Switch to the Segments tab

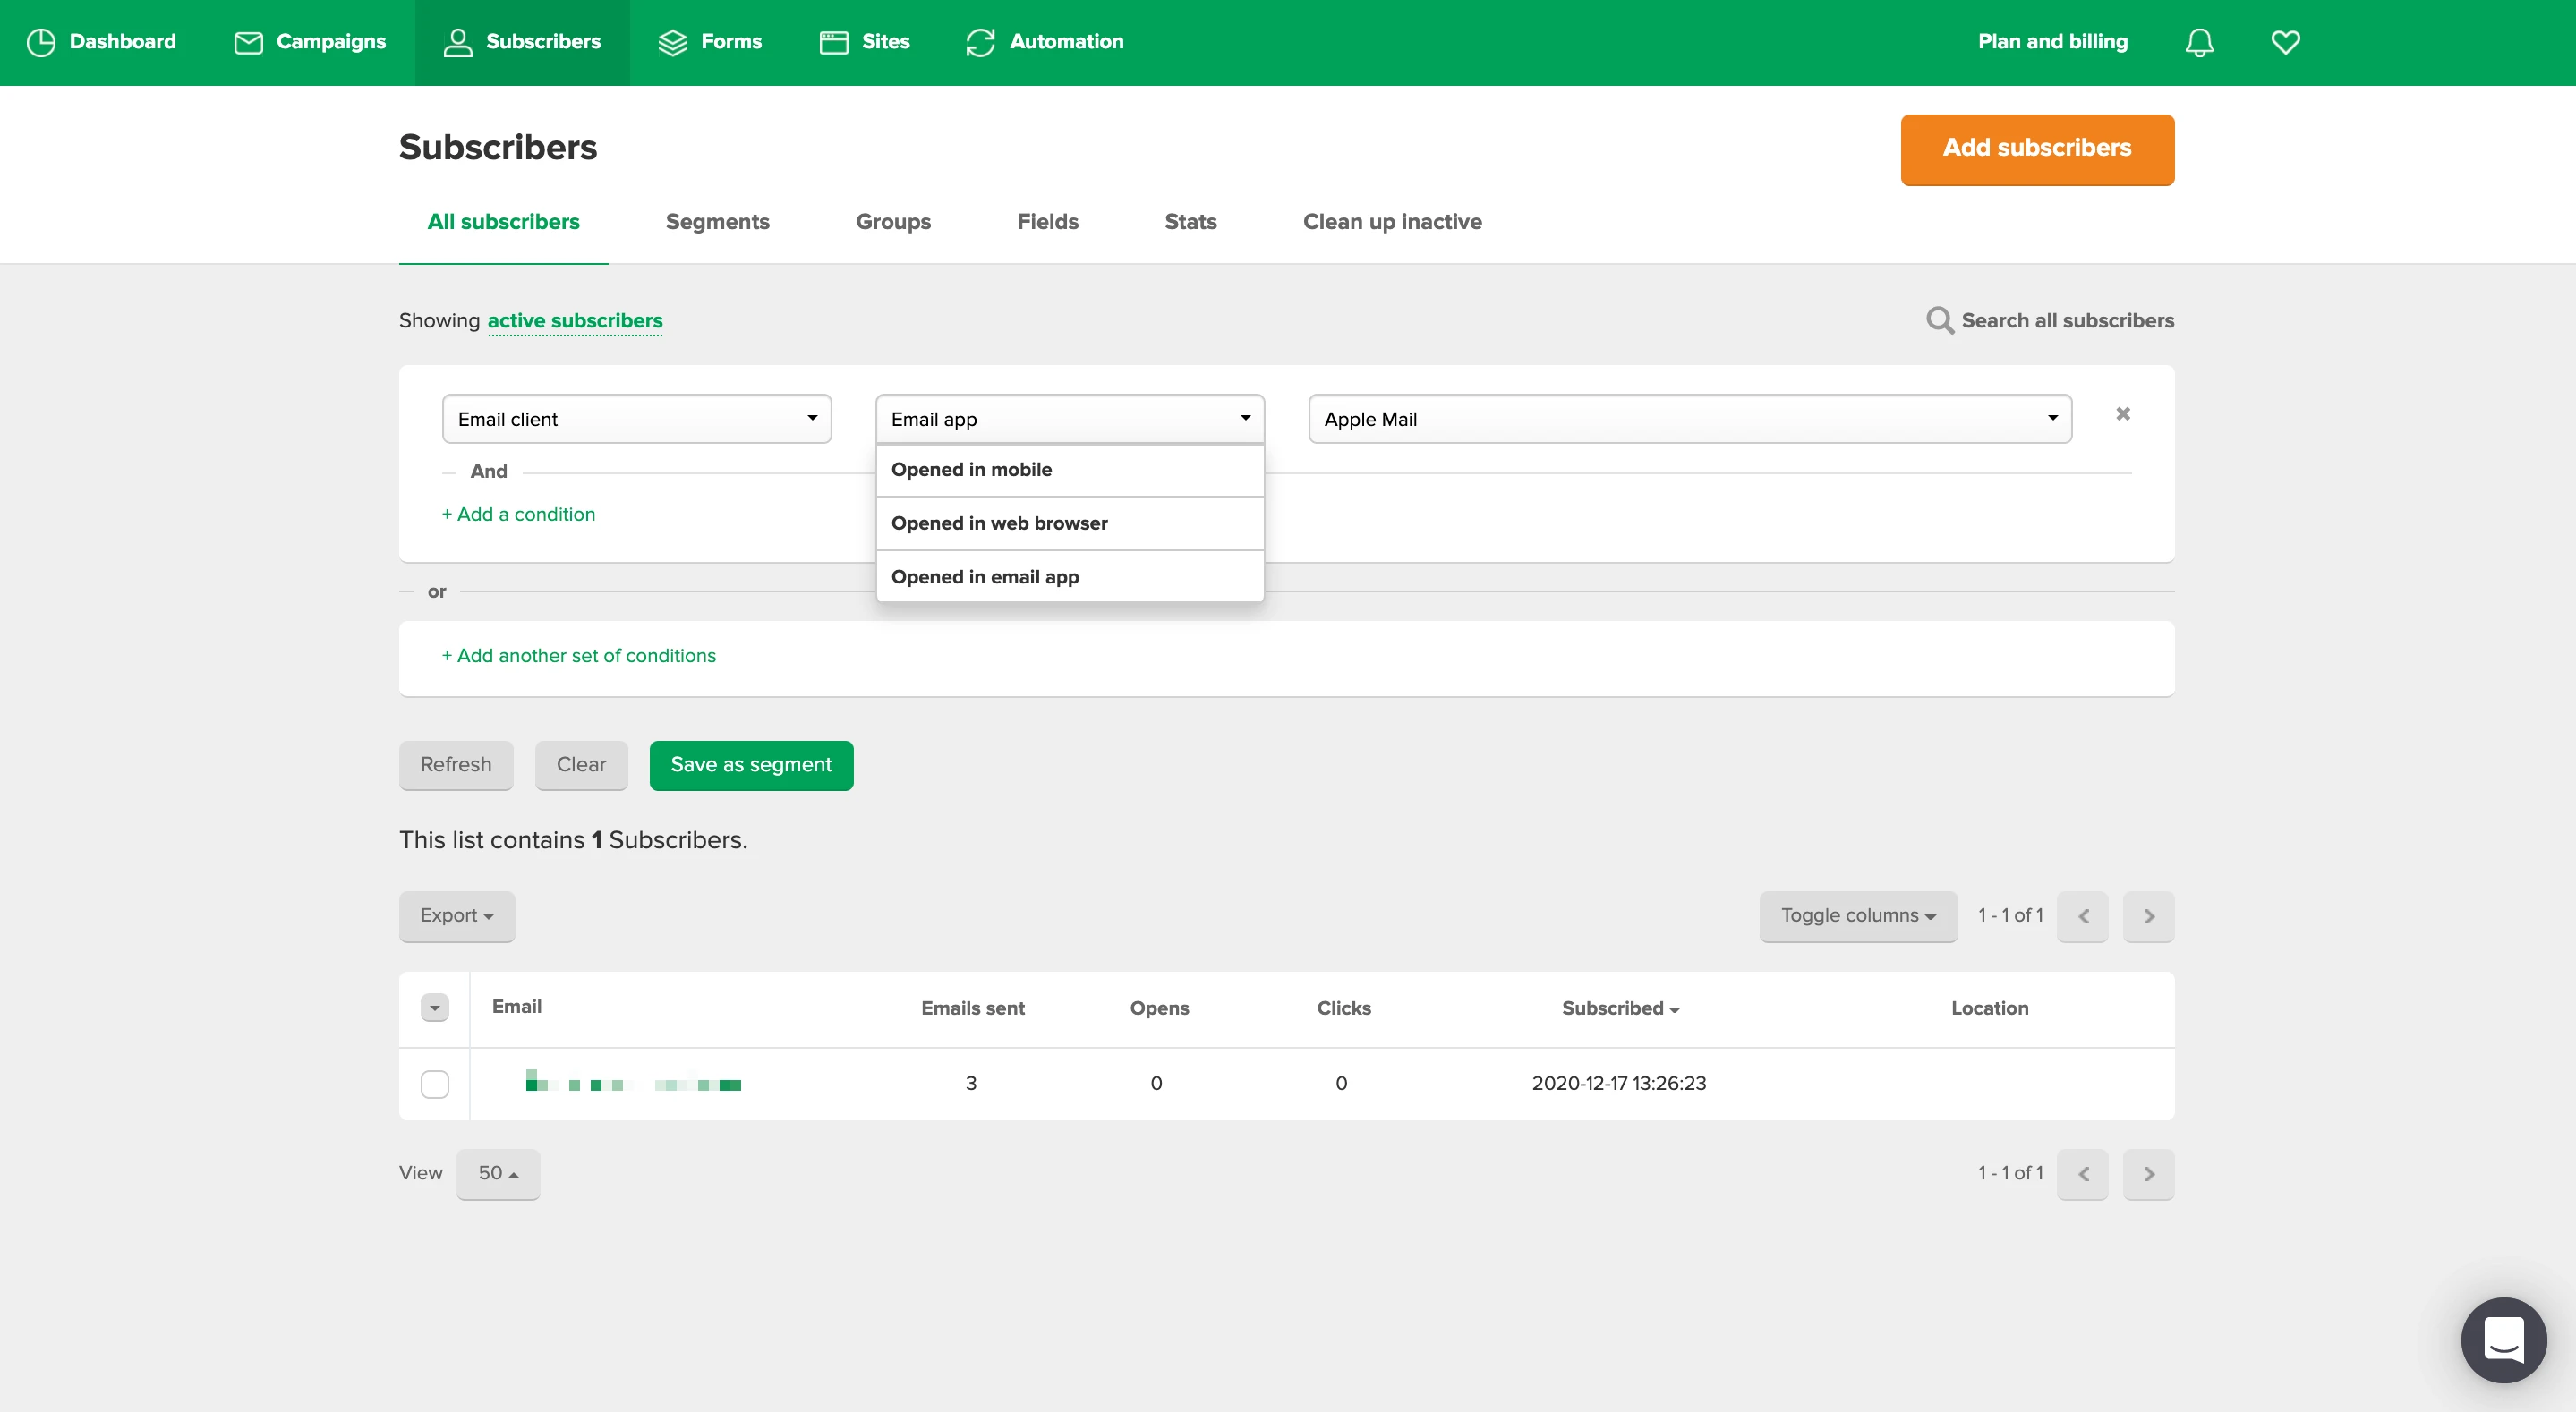pyautogui.click(x=717, y=222)
